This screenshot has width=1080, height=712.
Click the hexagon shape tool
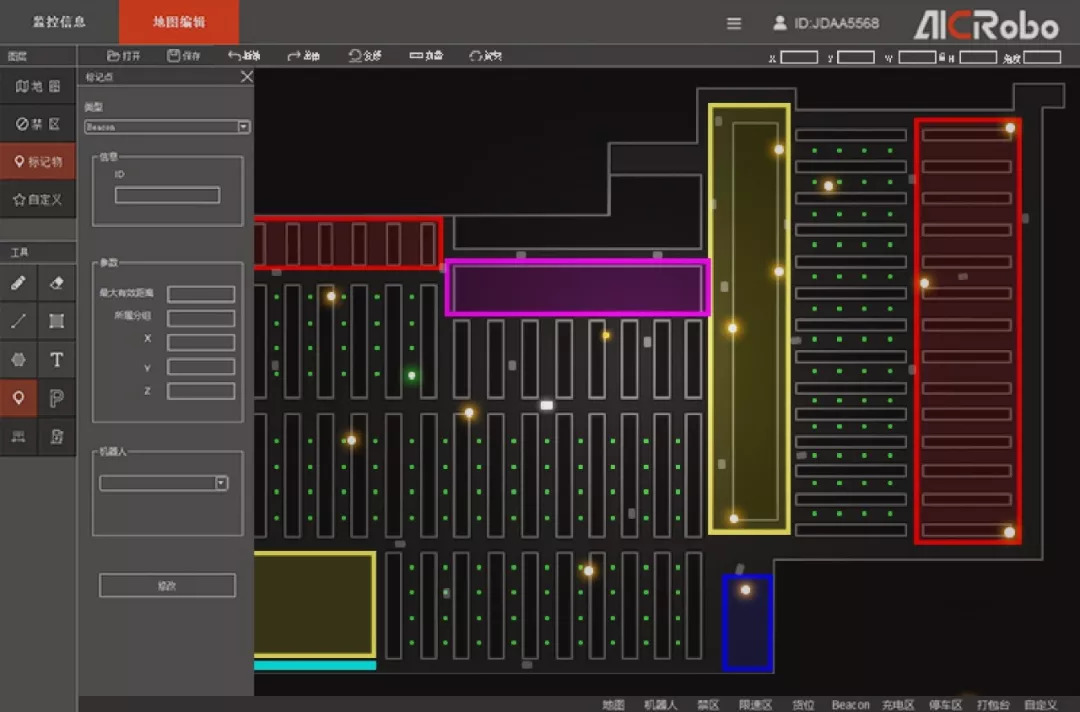pos(19,359)
